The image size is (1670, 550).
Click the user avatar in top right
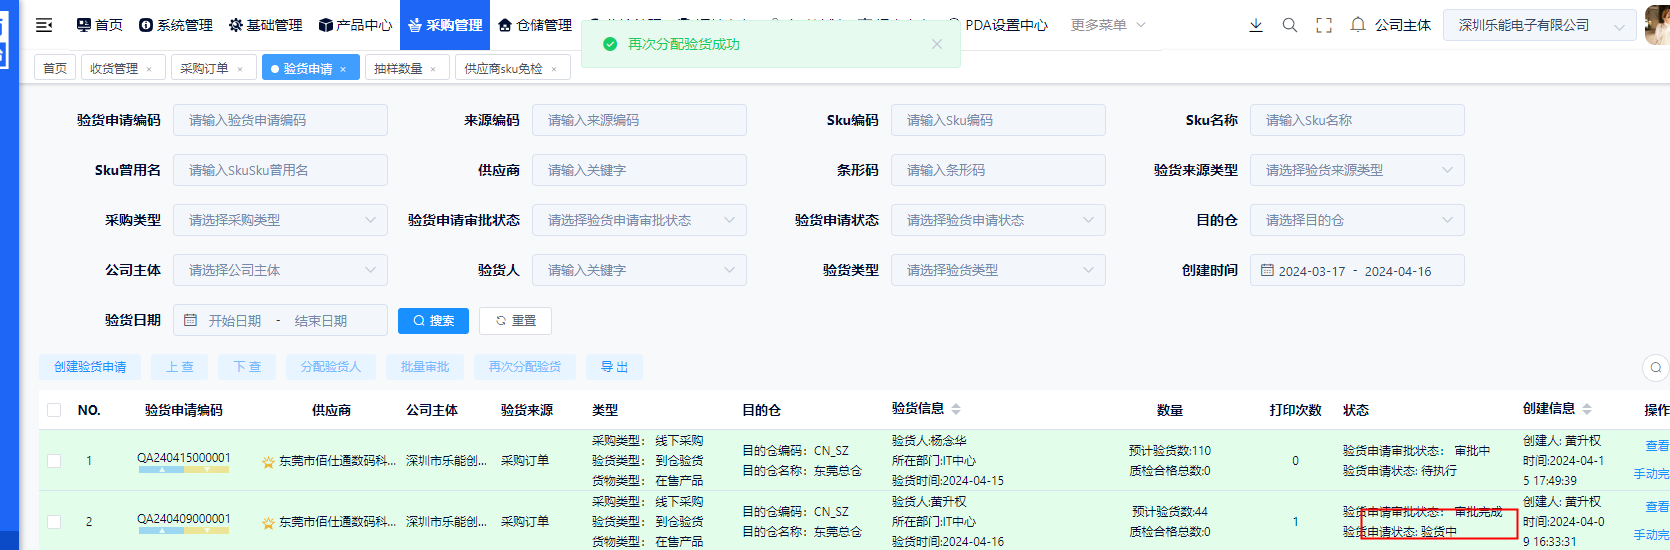(x=1657, y=25)
